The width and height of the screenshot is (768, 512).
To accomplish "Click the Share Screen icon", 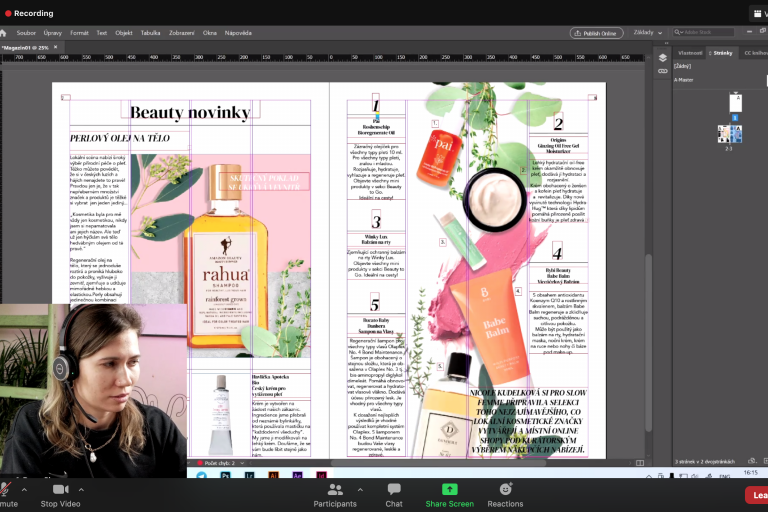I will (449, 489).
